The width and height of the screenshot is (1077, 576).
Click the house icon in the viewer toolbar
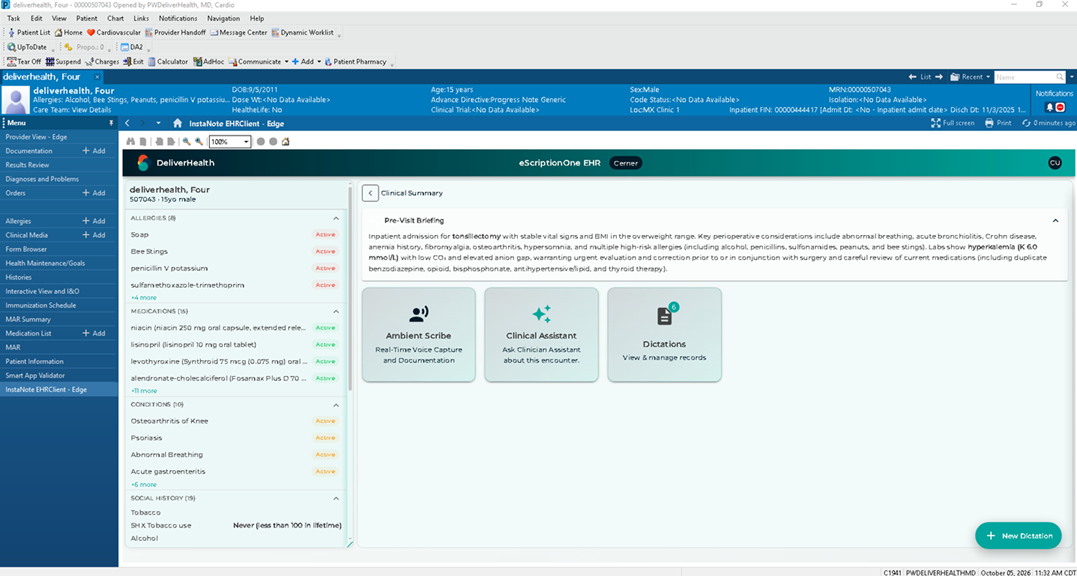point(285,141)
